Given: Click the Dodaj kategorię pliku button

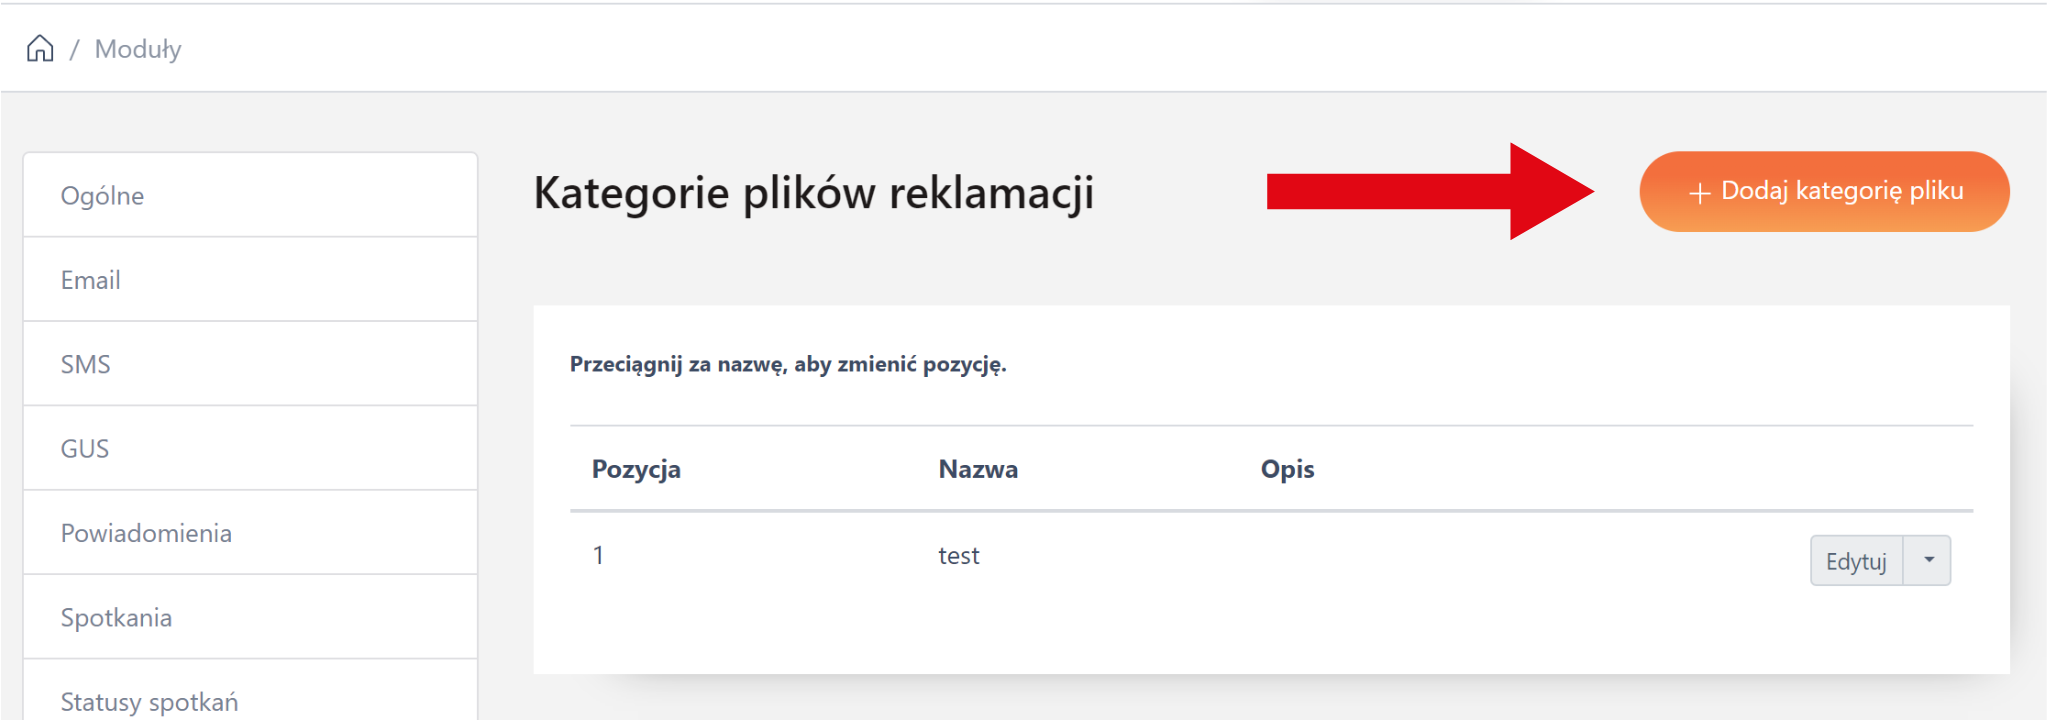Looking at the screenshot, I should [x=1824, y=191].
